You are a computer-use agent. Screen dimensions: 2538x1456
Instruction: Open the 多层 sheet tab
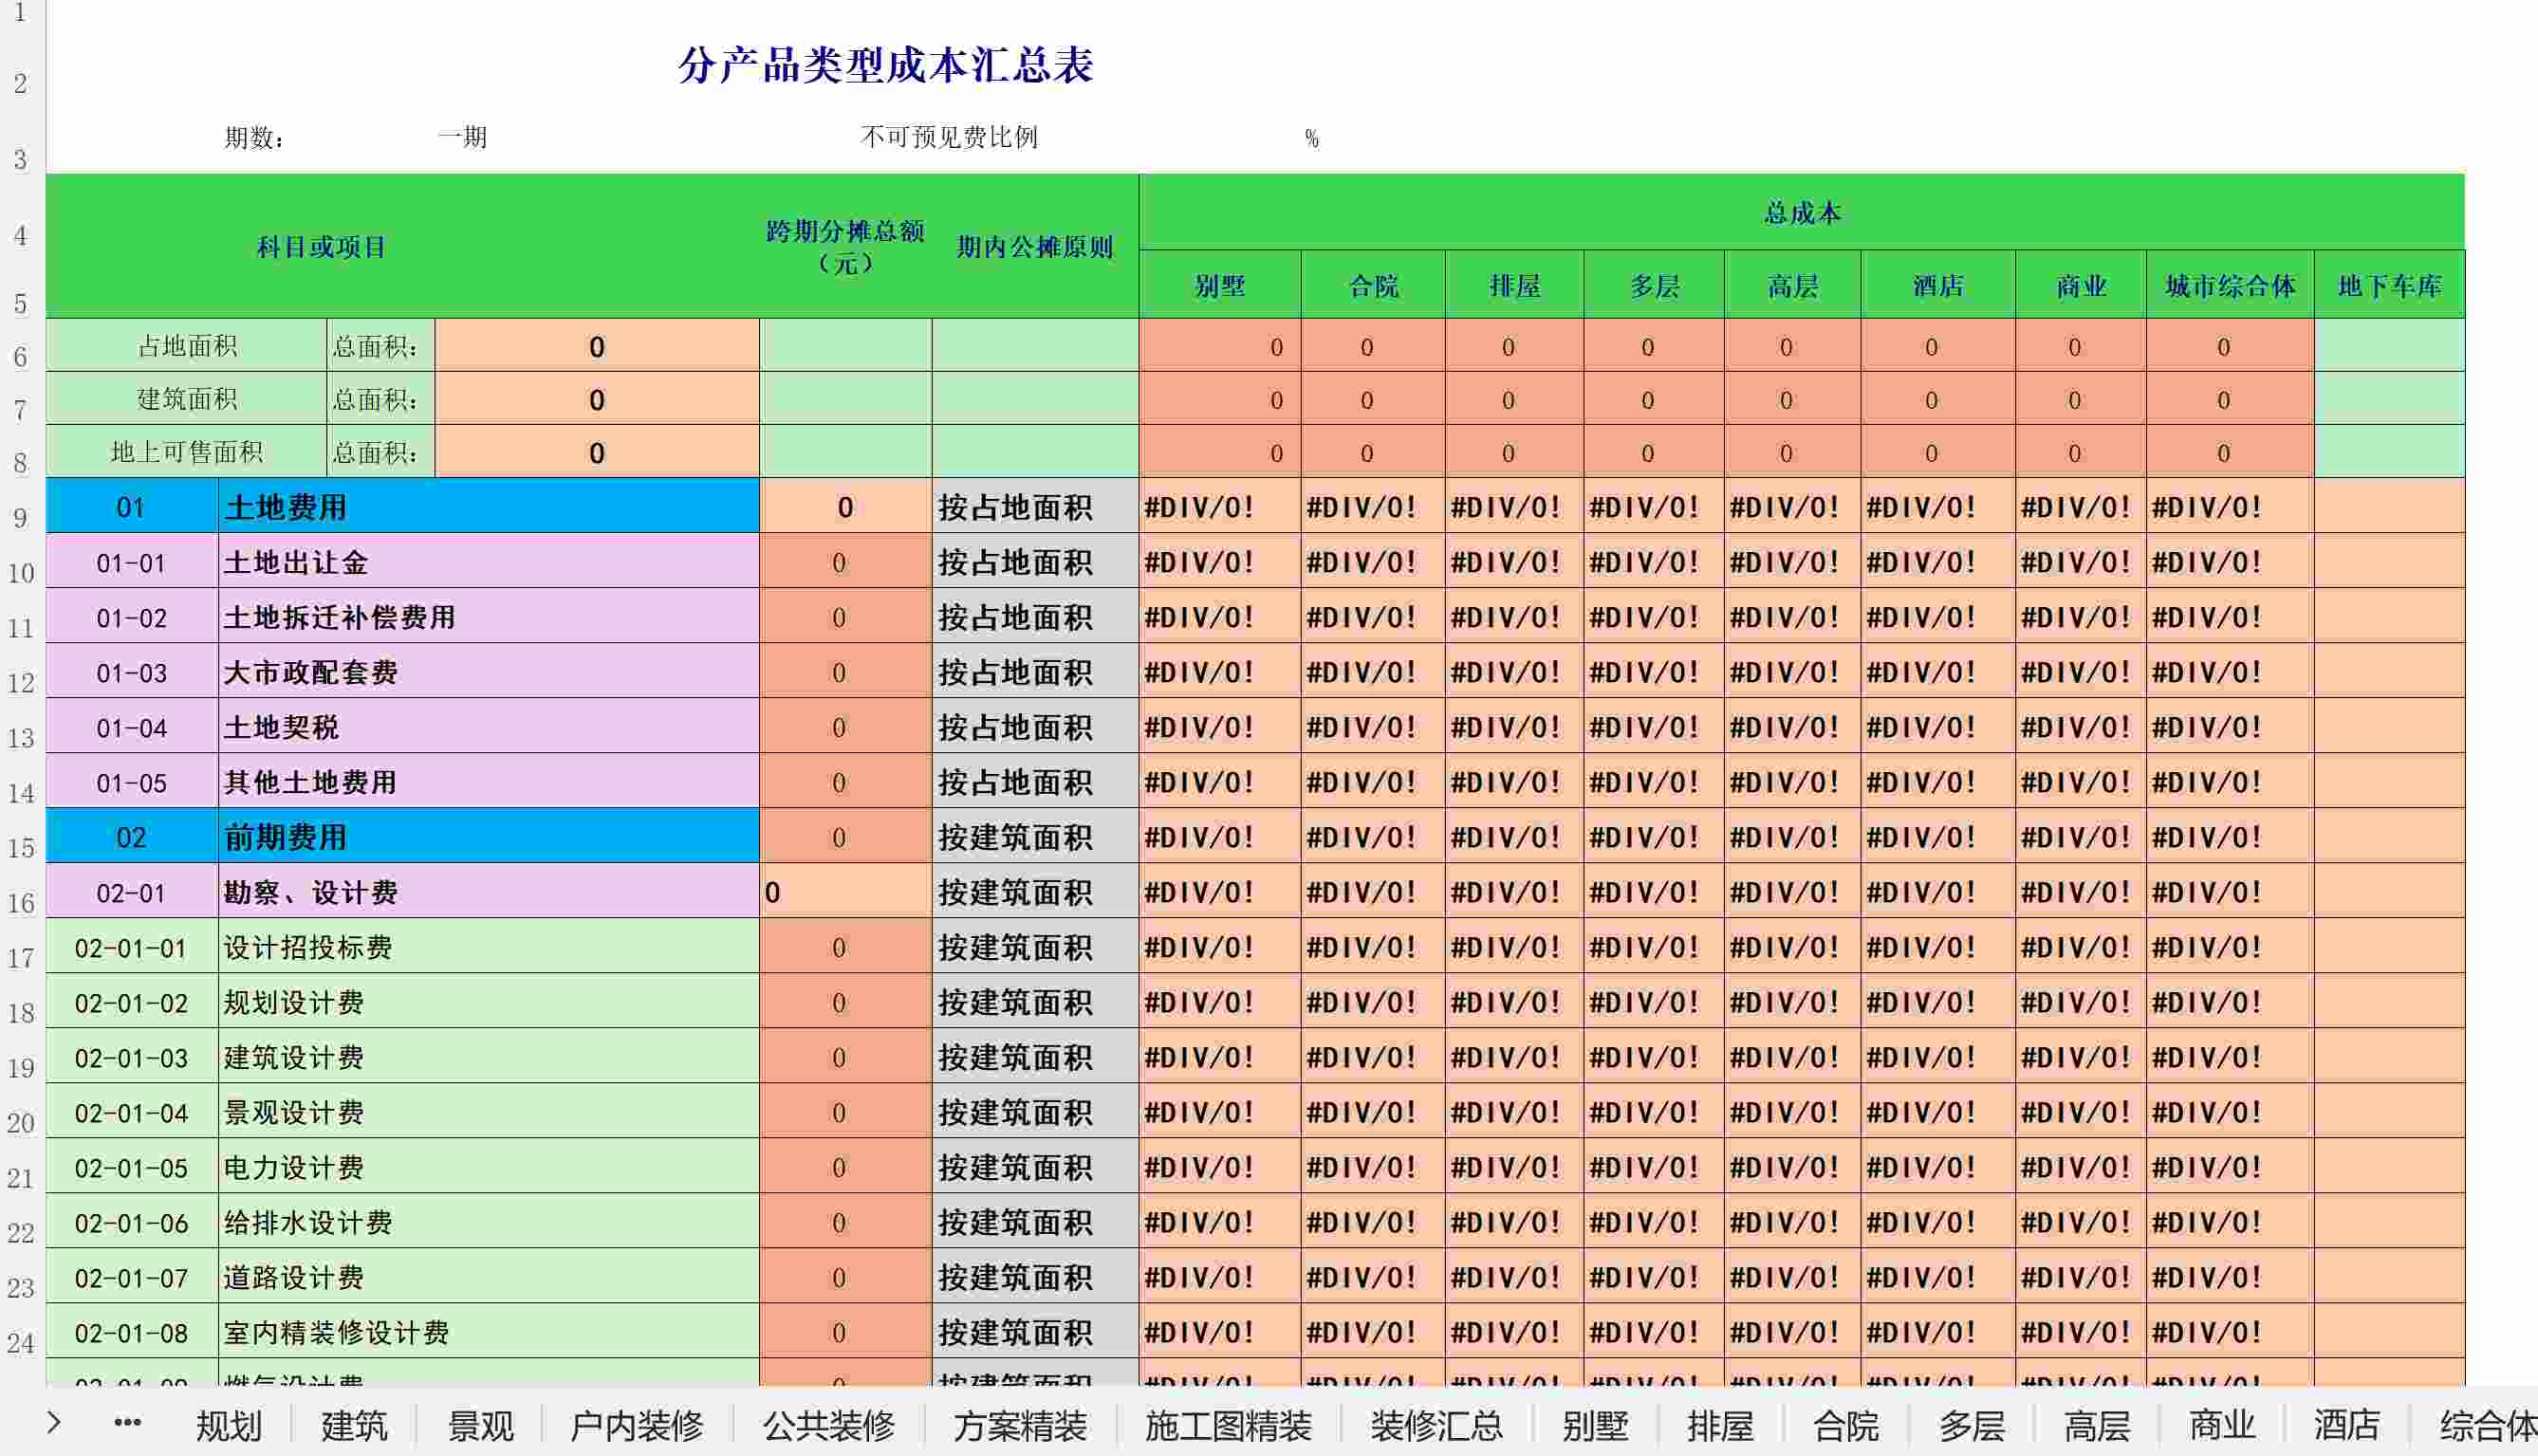point(1971,1425)
